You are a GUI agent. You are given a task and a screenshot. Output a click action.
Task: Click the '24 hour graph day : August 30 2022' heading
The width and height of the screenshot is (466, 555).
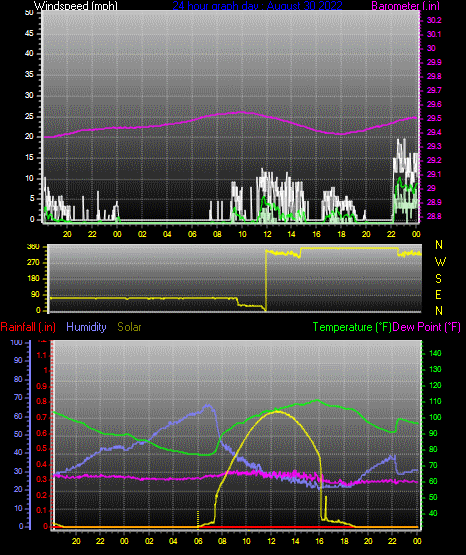[x=258, y=6]
